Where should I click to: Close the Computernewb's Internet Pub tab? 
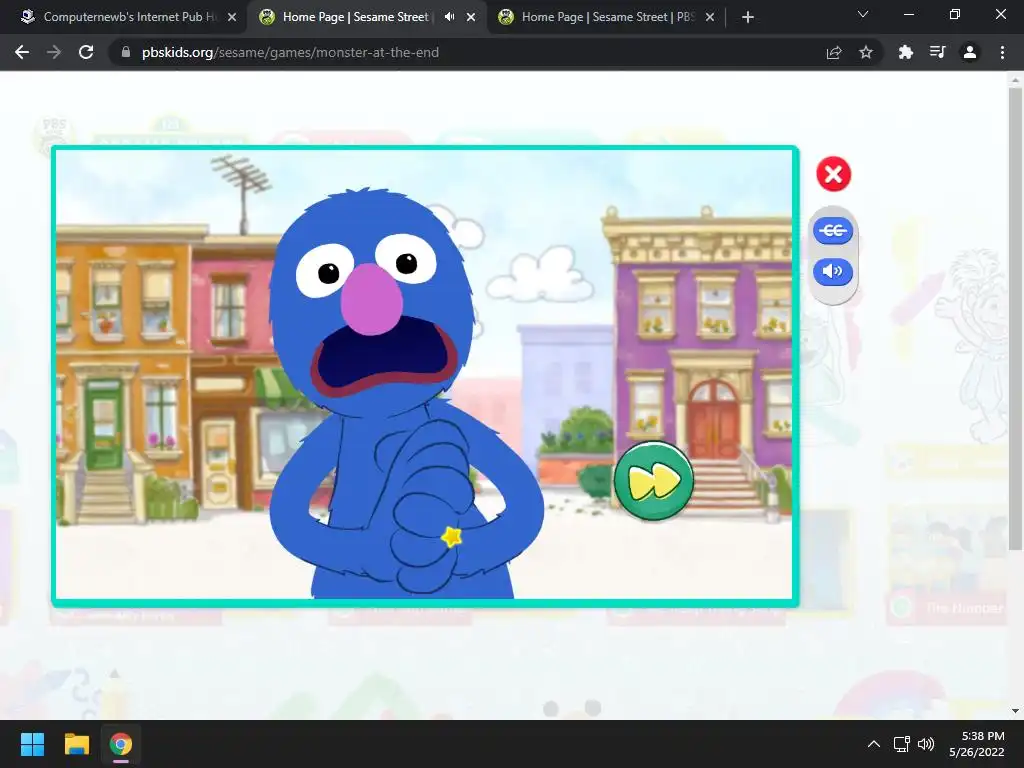[232, 18]
